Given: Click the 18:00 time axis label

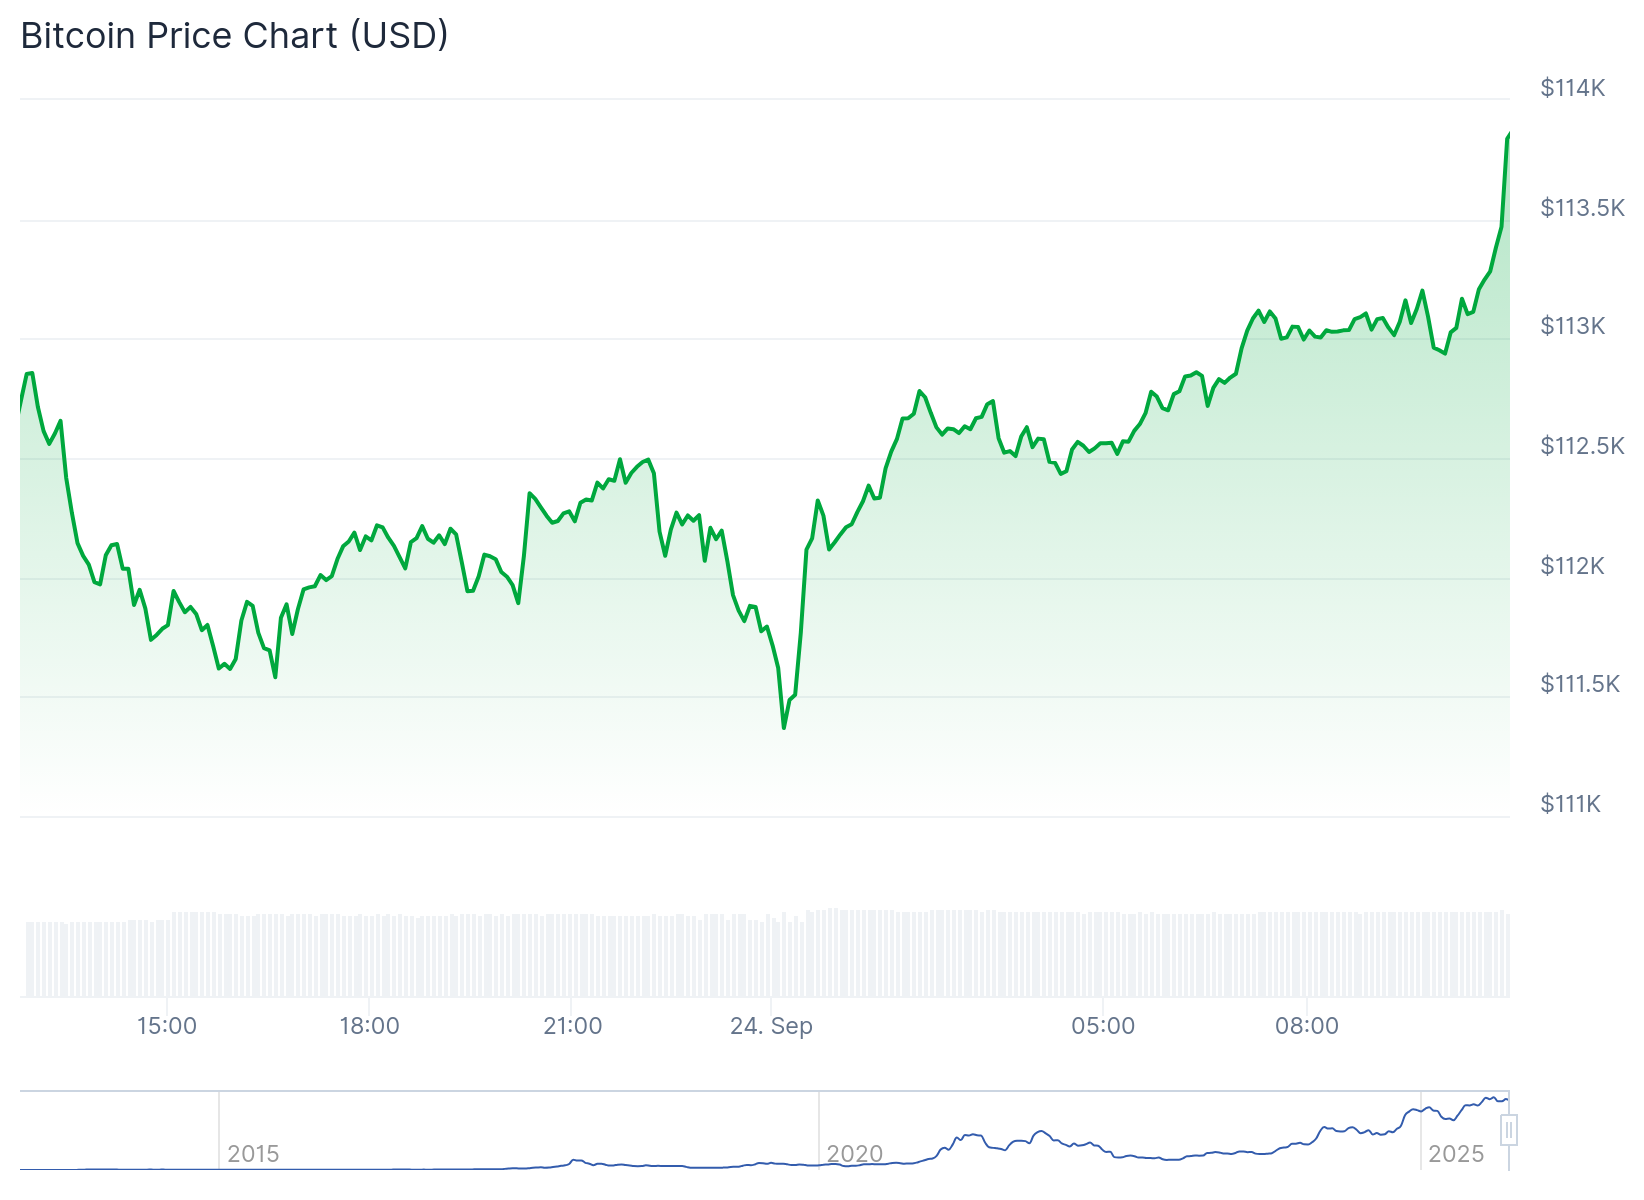Looking at the screenshot, I should [x=369, y=1026].
